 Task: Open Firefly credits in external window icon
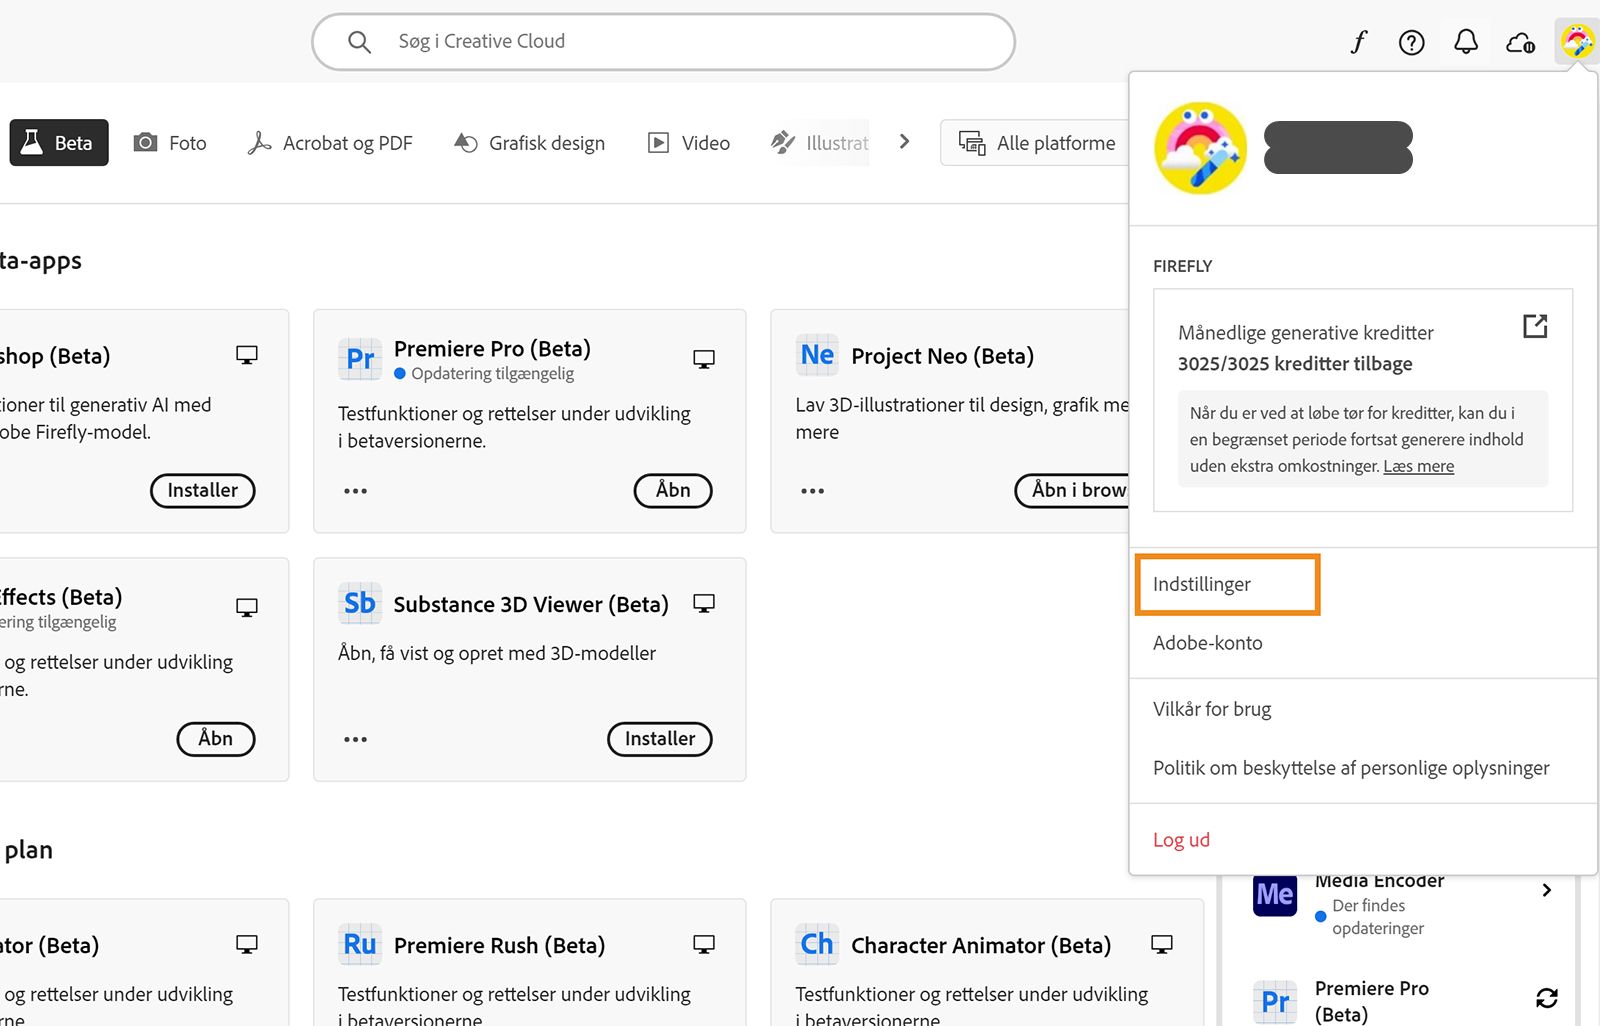click(1535, 326)
